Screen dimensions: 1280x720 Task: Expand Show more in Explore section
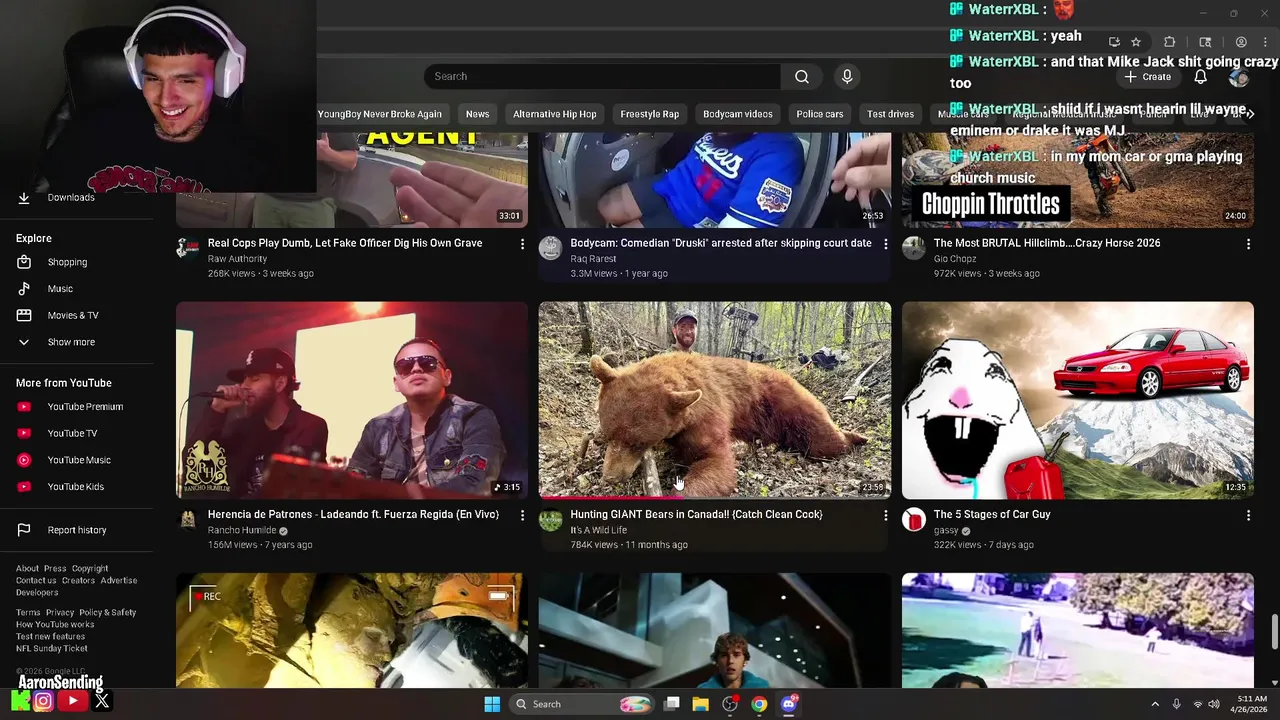point(71,342)
